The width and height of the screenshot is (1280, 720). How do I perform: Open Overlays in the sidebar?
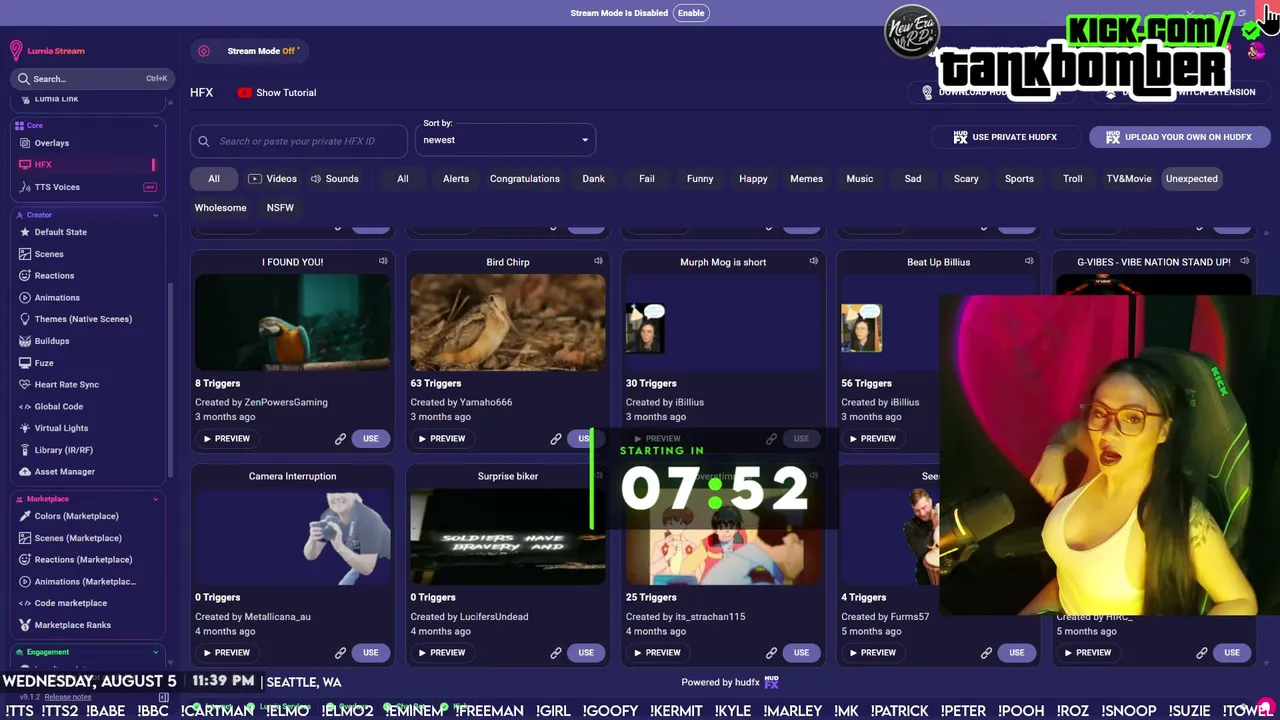[52, 143]
